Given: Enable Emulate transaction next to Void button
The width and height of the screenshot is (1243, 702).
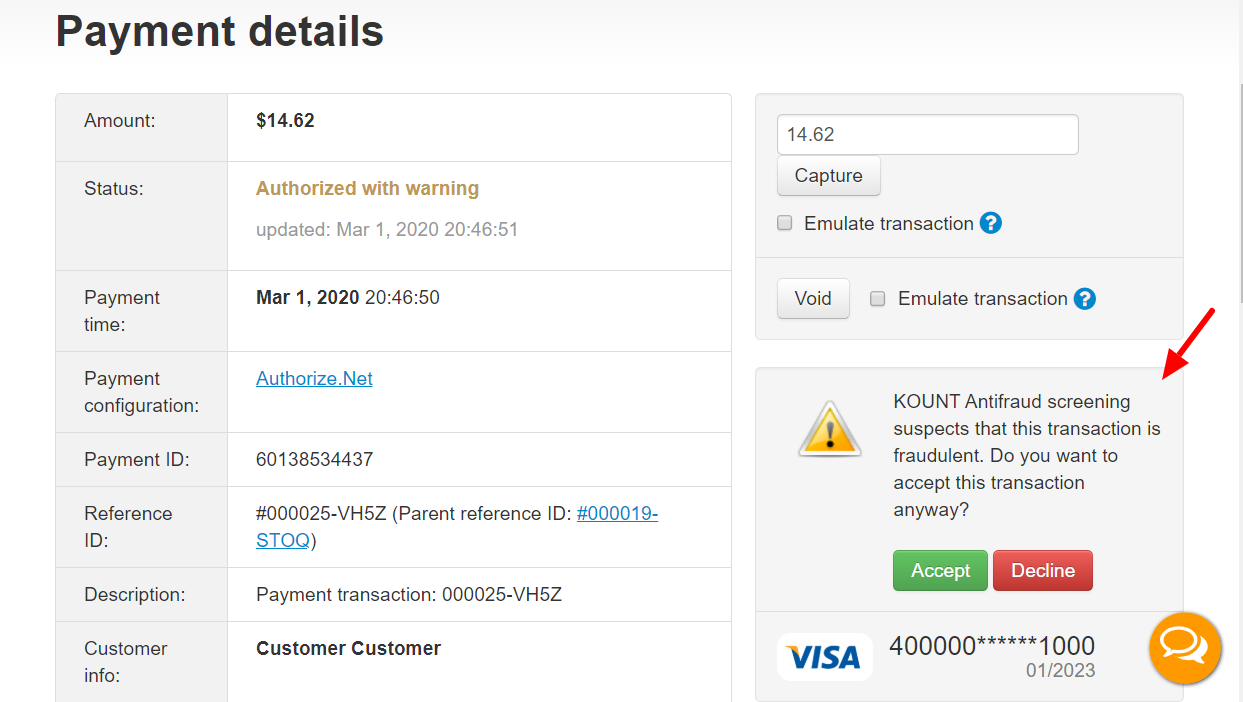Looking at the screenshot, I should 878,298.
